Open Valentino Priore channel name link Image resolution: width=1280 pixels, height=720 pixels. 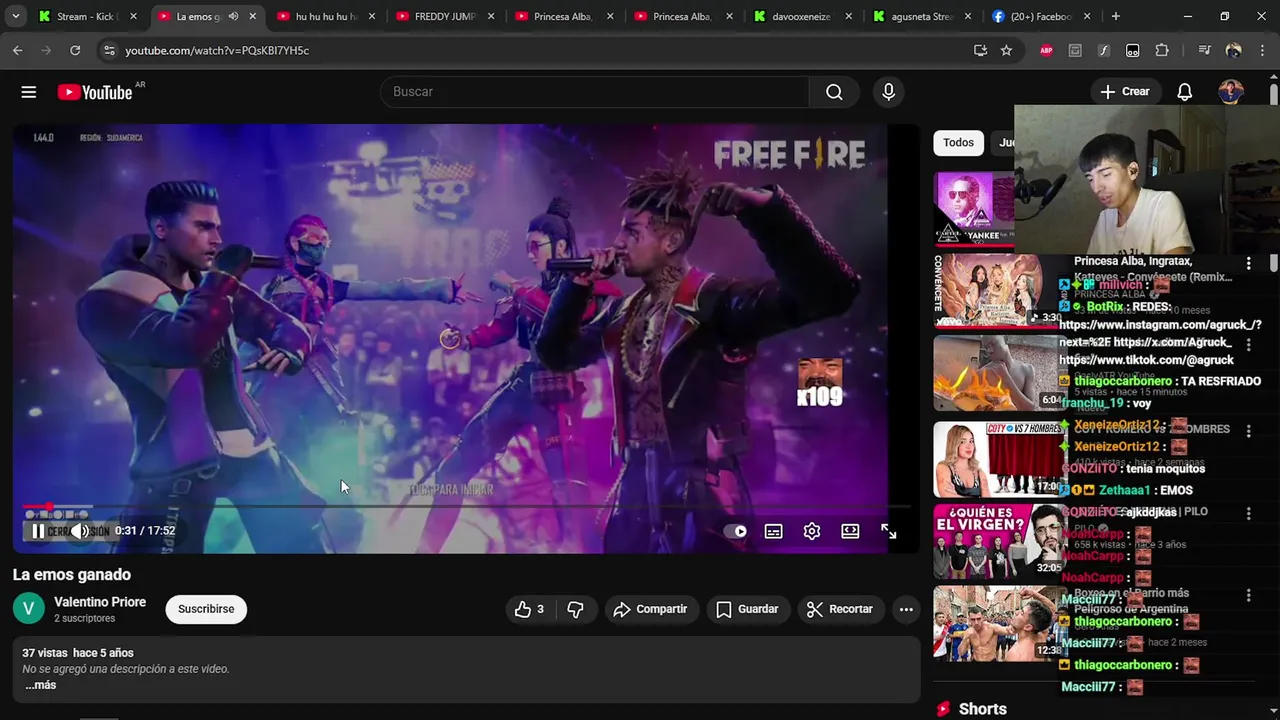point(100,602)
